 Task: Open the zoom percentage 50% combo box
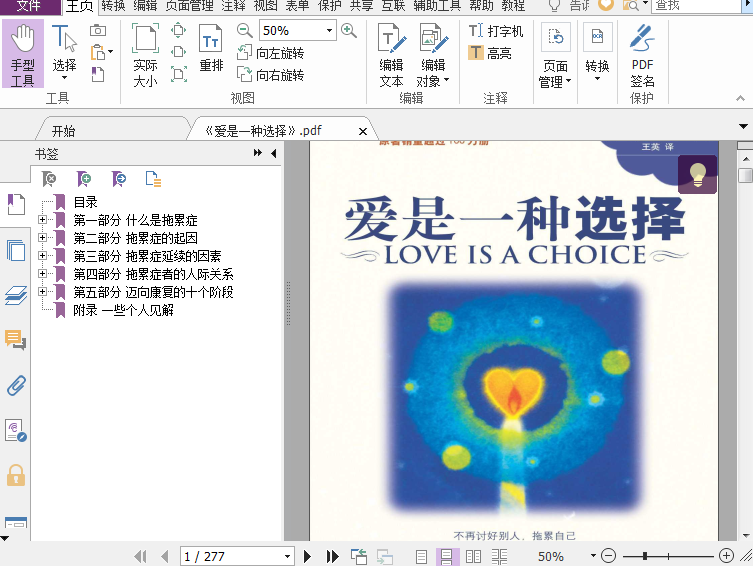pyautogui.click(x=297, y=31)
